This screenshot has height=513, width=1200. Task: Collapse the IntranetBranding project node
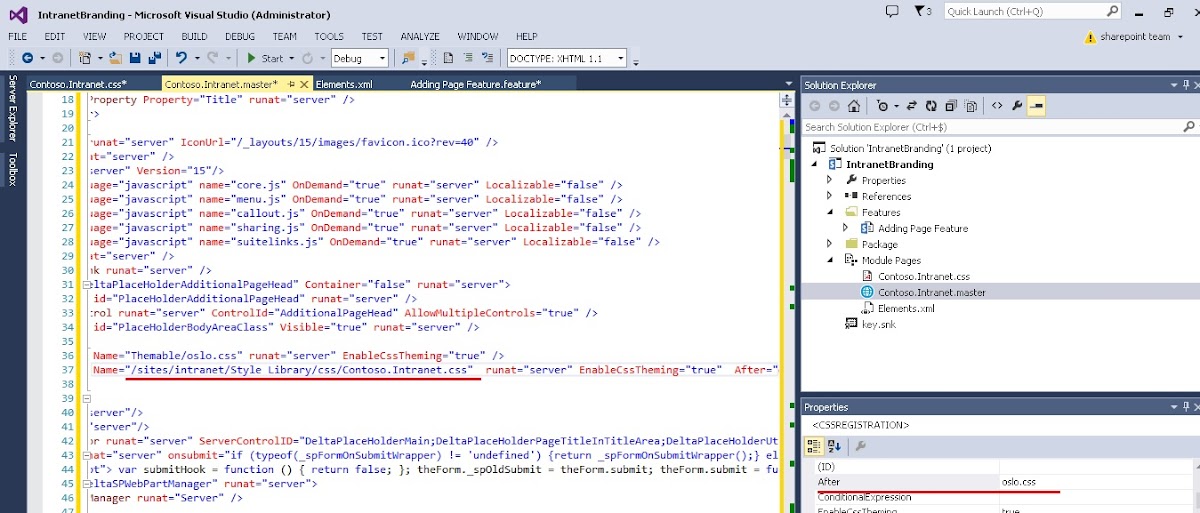(x=813, y=164)
